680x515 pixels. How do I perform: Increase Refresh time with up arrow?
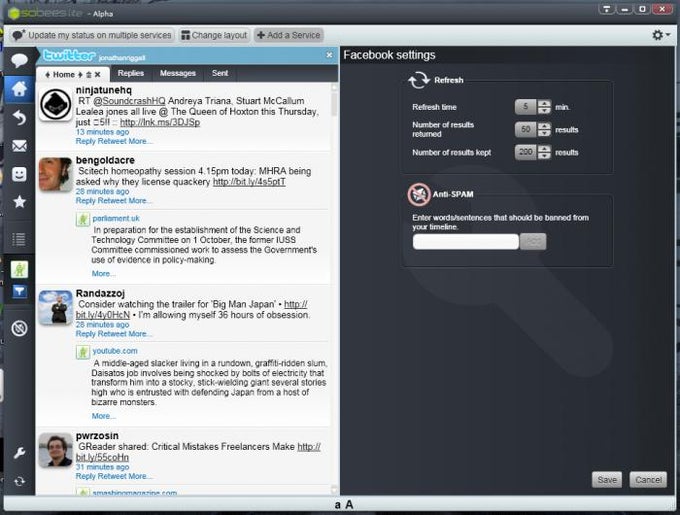(x=544, y=103)
